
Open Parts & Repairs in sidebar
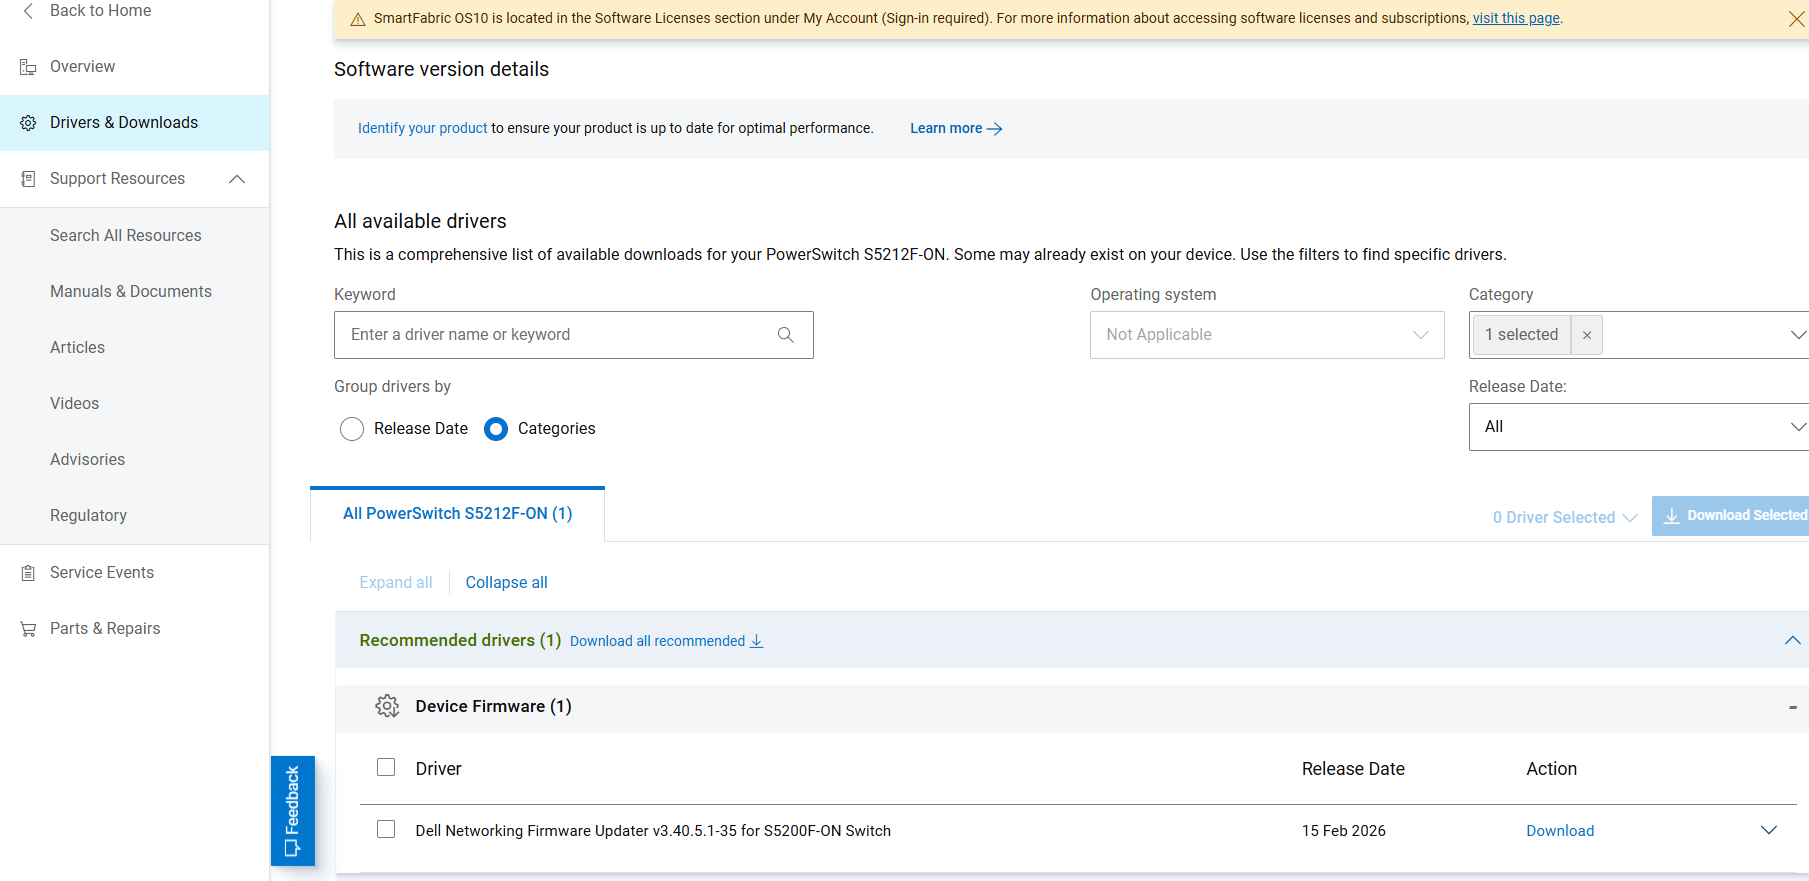(x=105, y=629)
